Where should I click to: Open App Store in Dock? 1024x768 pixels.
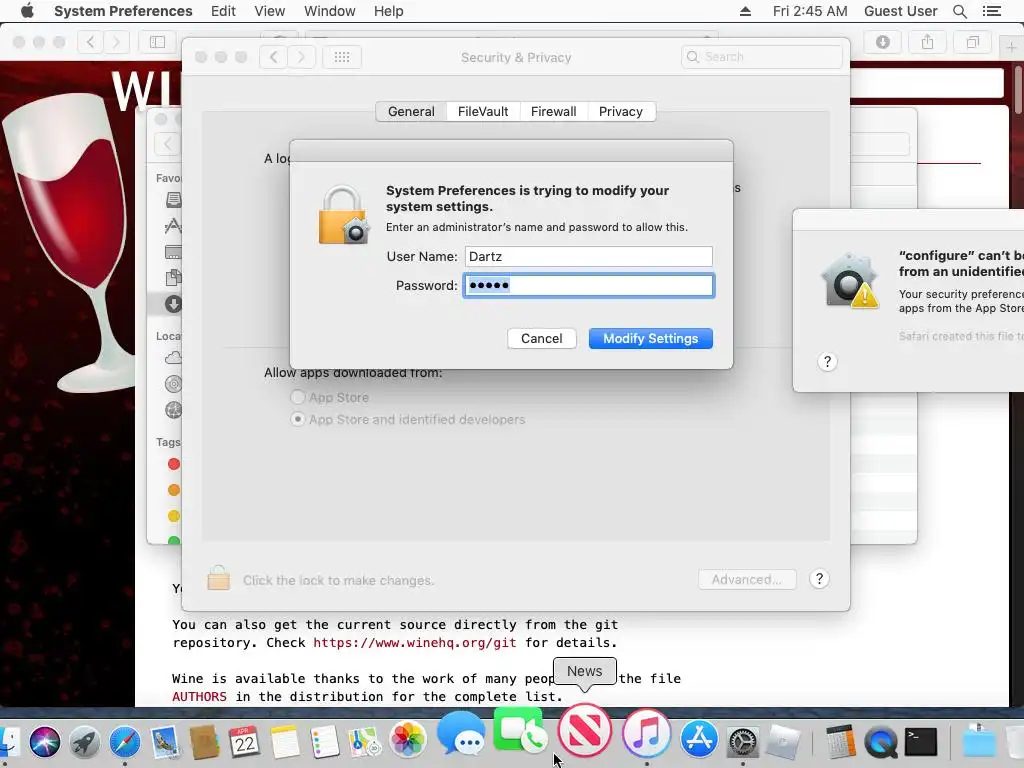(x=699, y=739)
